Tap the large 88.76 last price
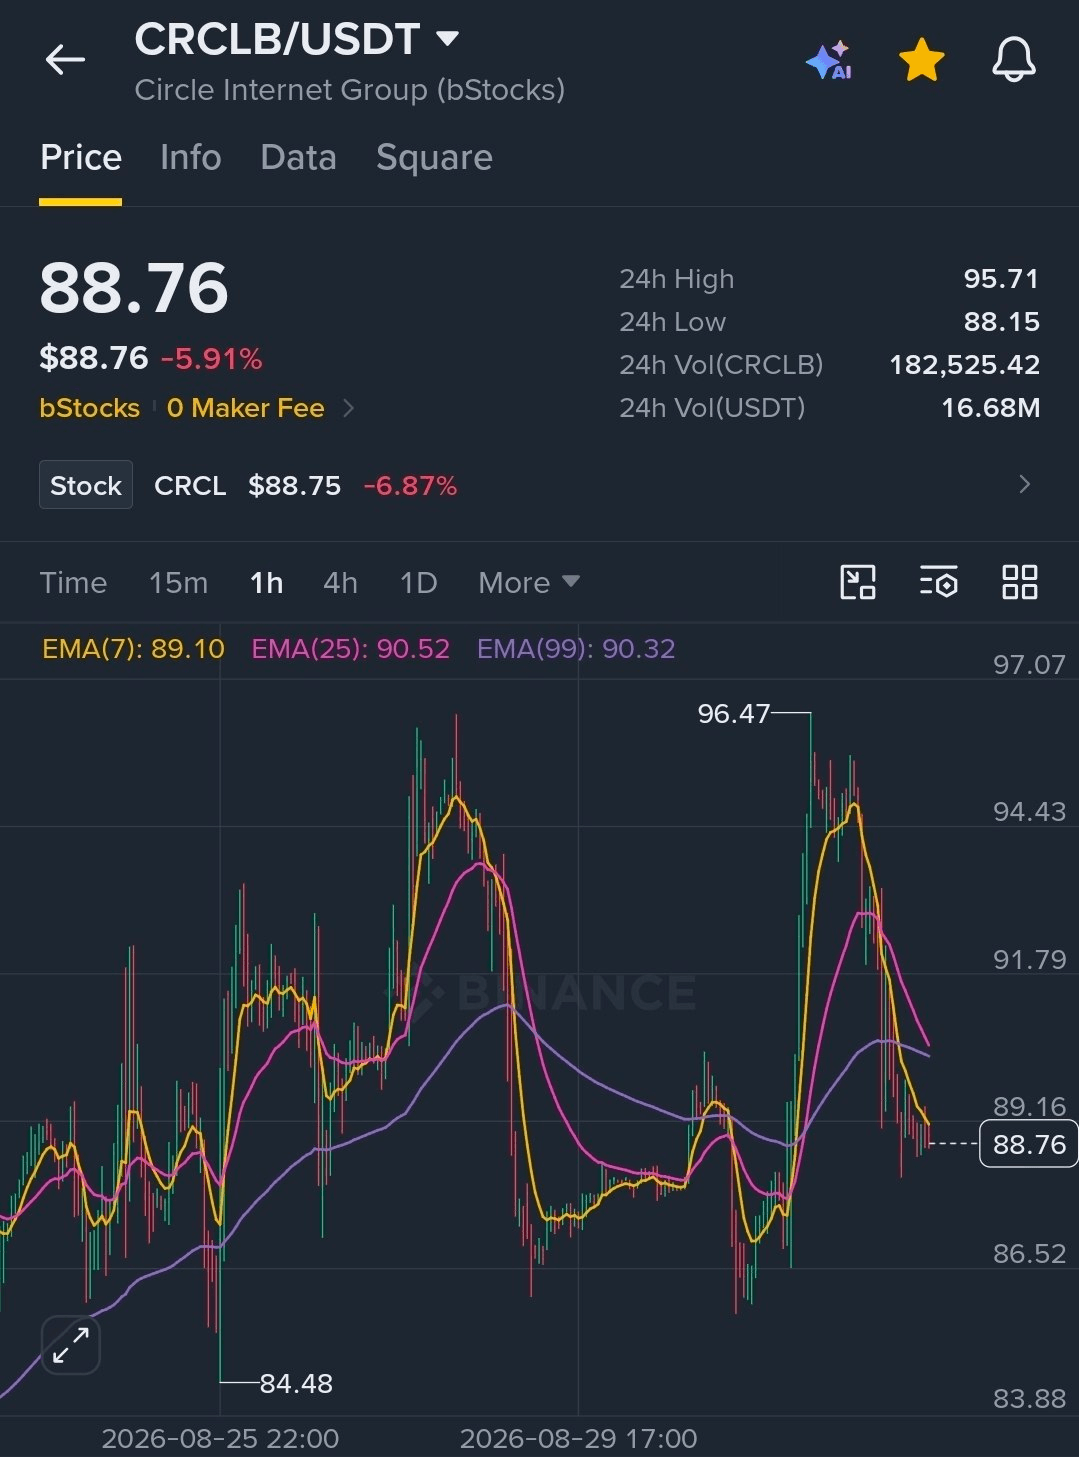1079x1457 pixels. click(x=134, y=289)
